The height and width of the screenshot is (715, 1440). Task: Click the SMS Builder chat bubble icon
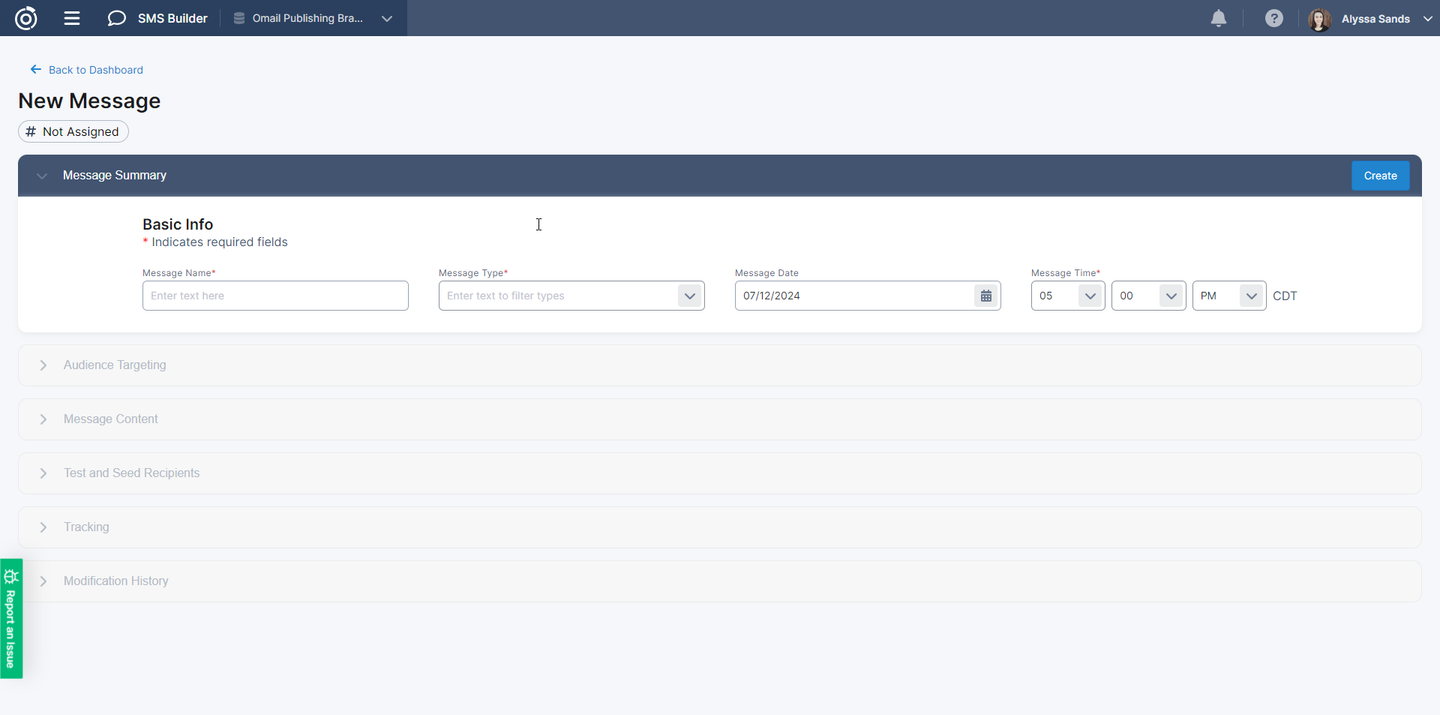click(117, 18)
